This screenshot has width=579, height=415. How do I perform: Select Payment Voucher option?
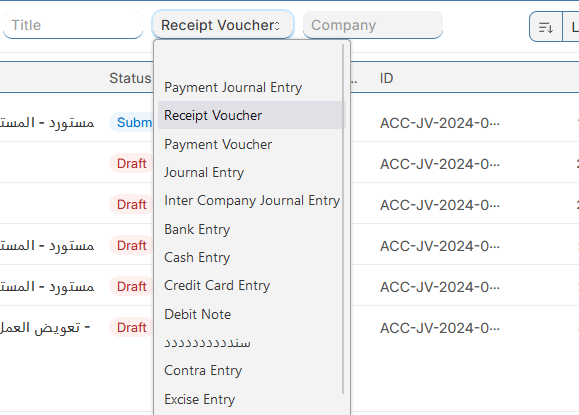(218, 144)
